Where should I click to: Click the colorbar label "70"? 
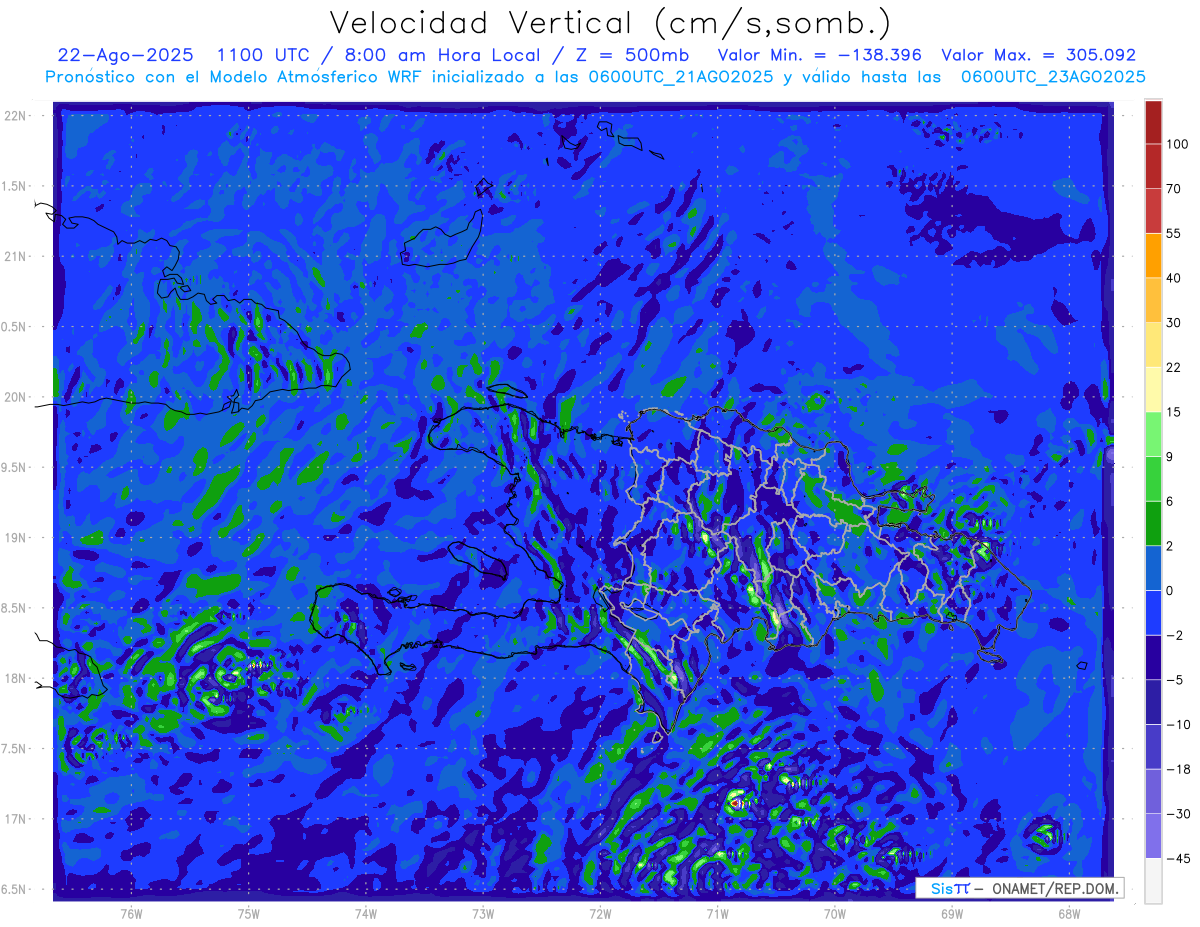pyautogui.click(x=1174, y=188)
